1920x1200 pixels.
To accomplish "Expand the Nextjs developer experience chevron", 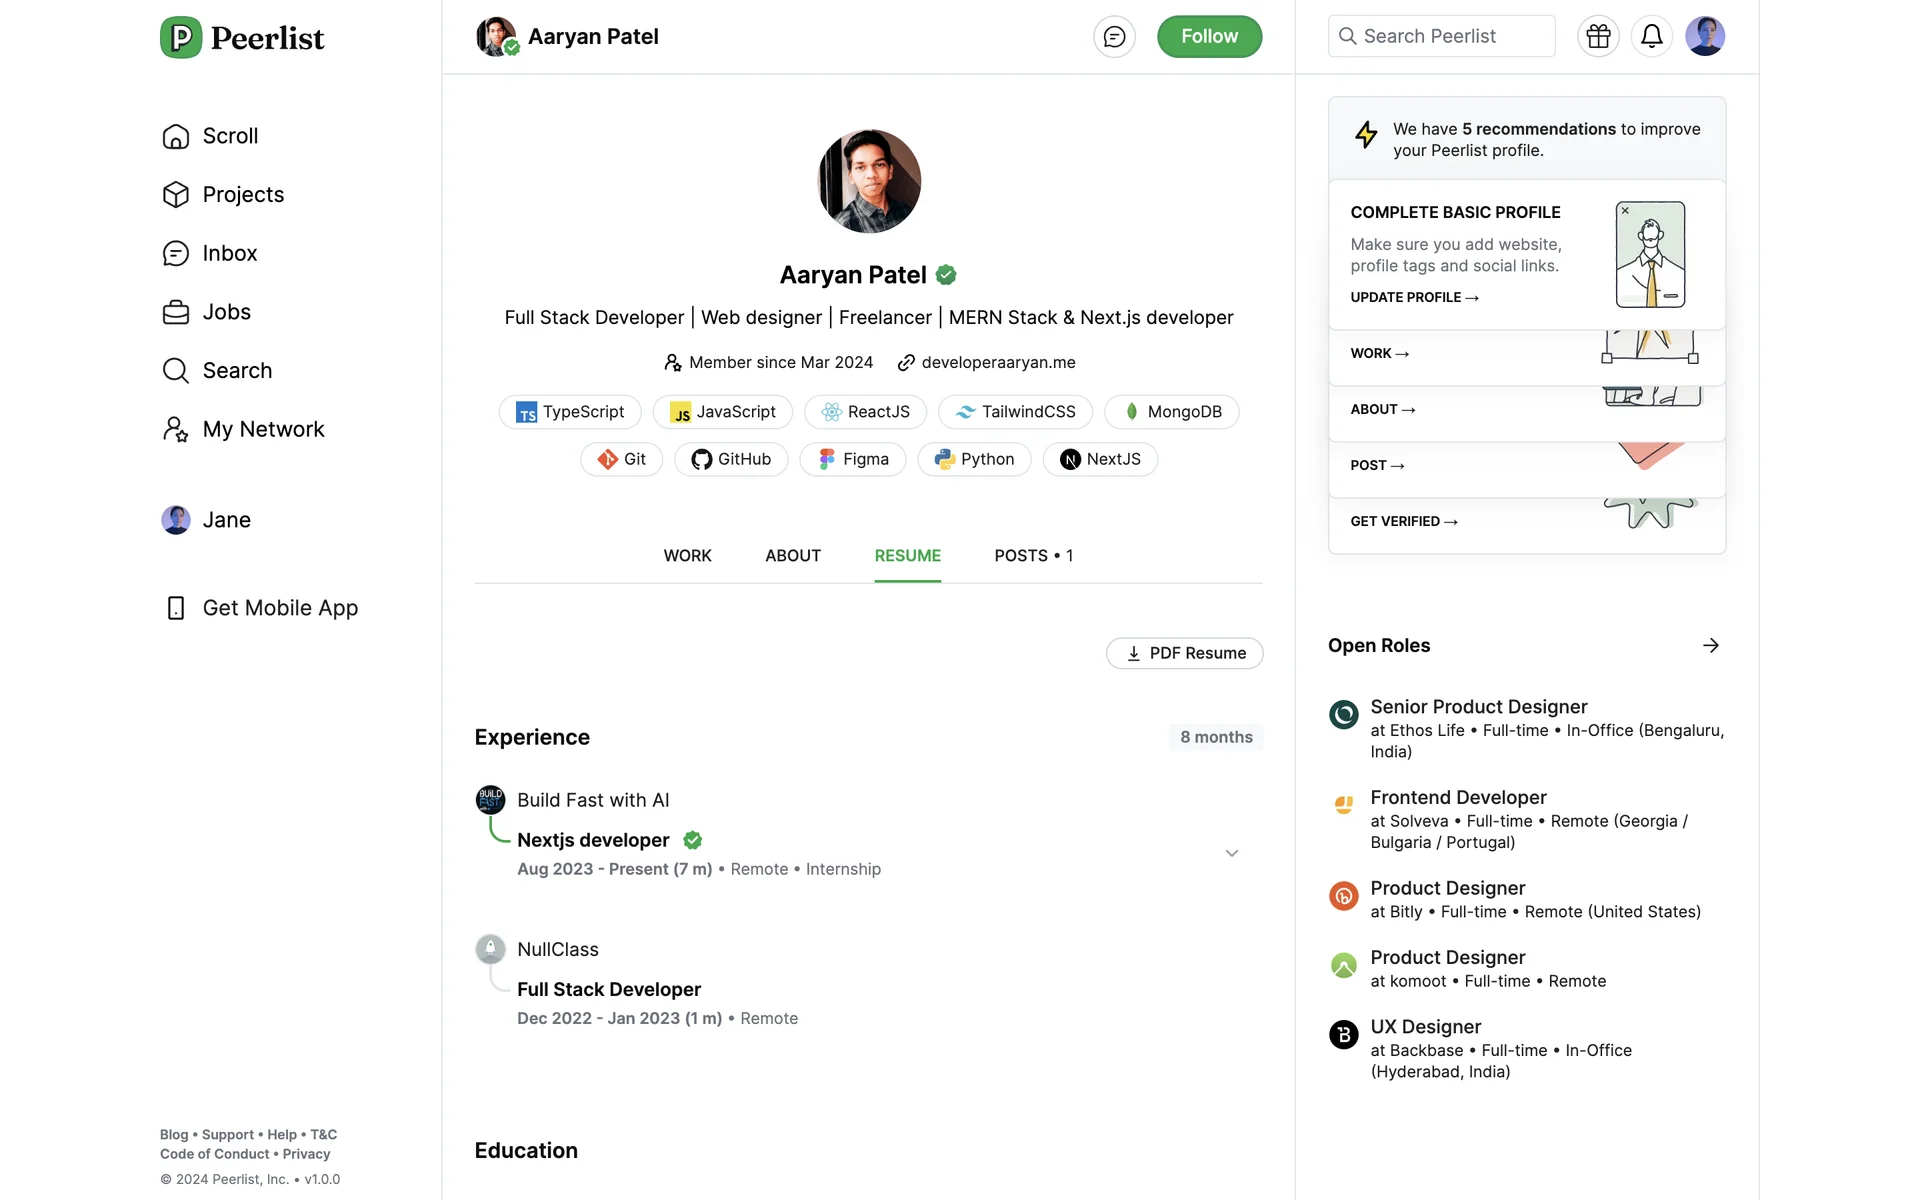I will 1232,853.
